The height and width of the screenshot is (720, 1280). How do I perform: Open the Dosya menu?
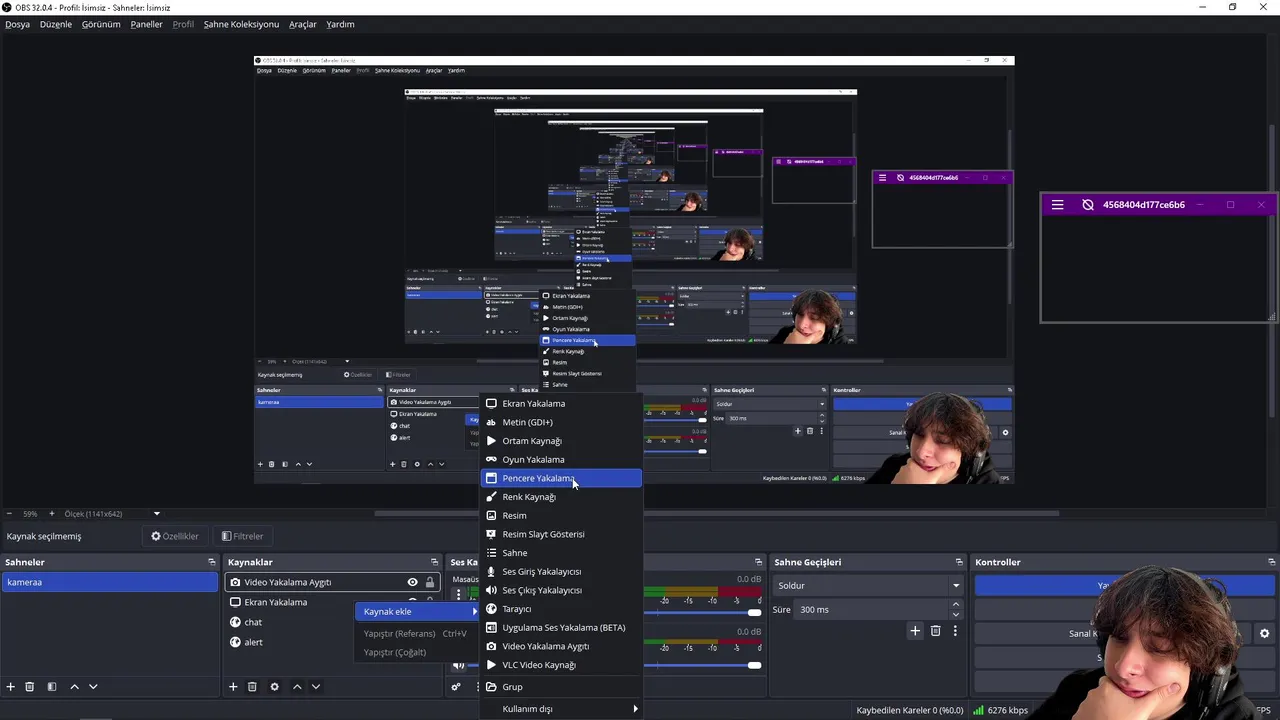pyautogui.click(x=17, y=24)
